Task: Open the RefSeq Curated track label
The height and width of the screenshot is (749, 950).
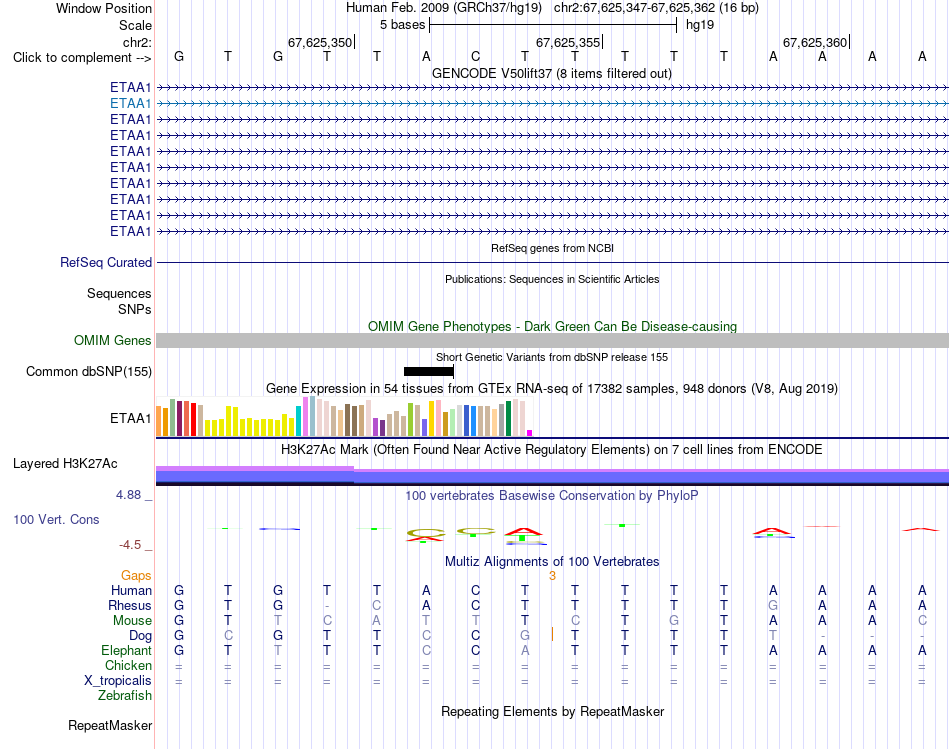Action: [105, 262]
